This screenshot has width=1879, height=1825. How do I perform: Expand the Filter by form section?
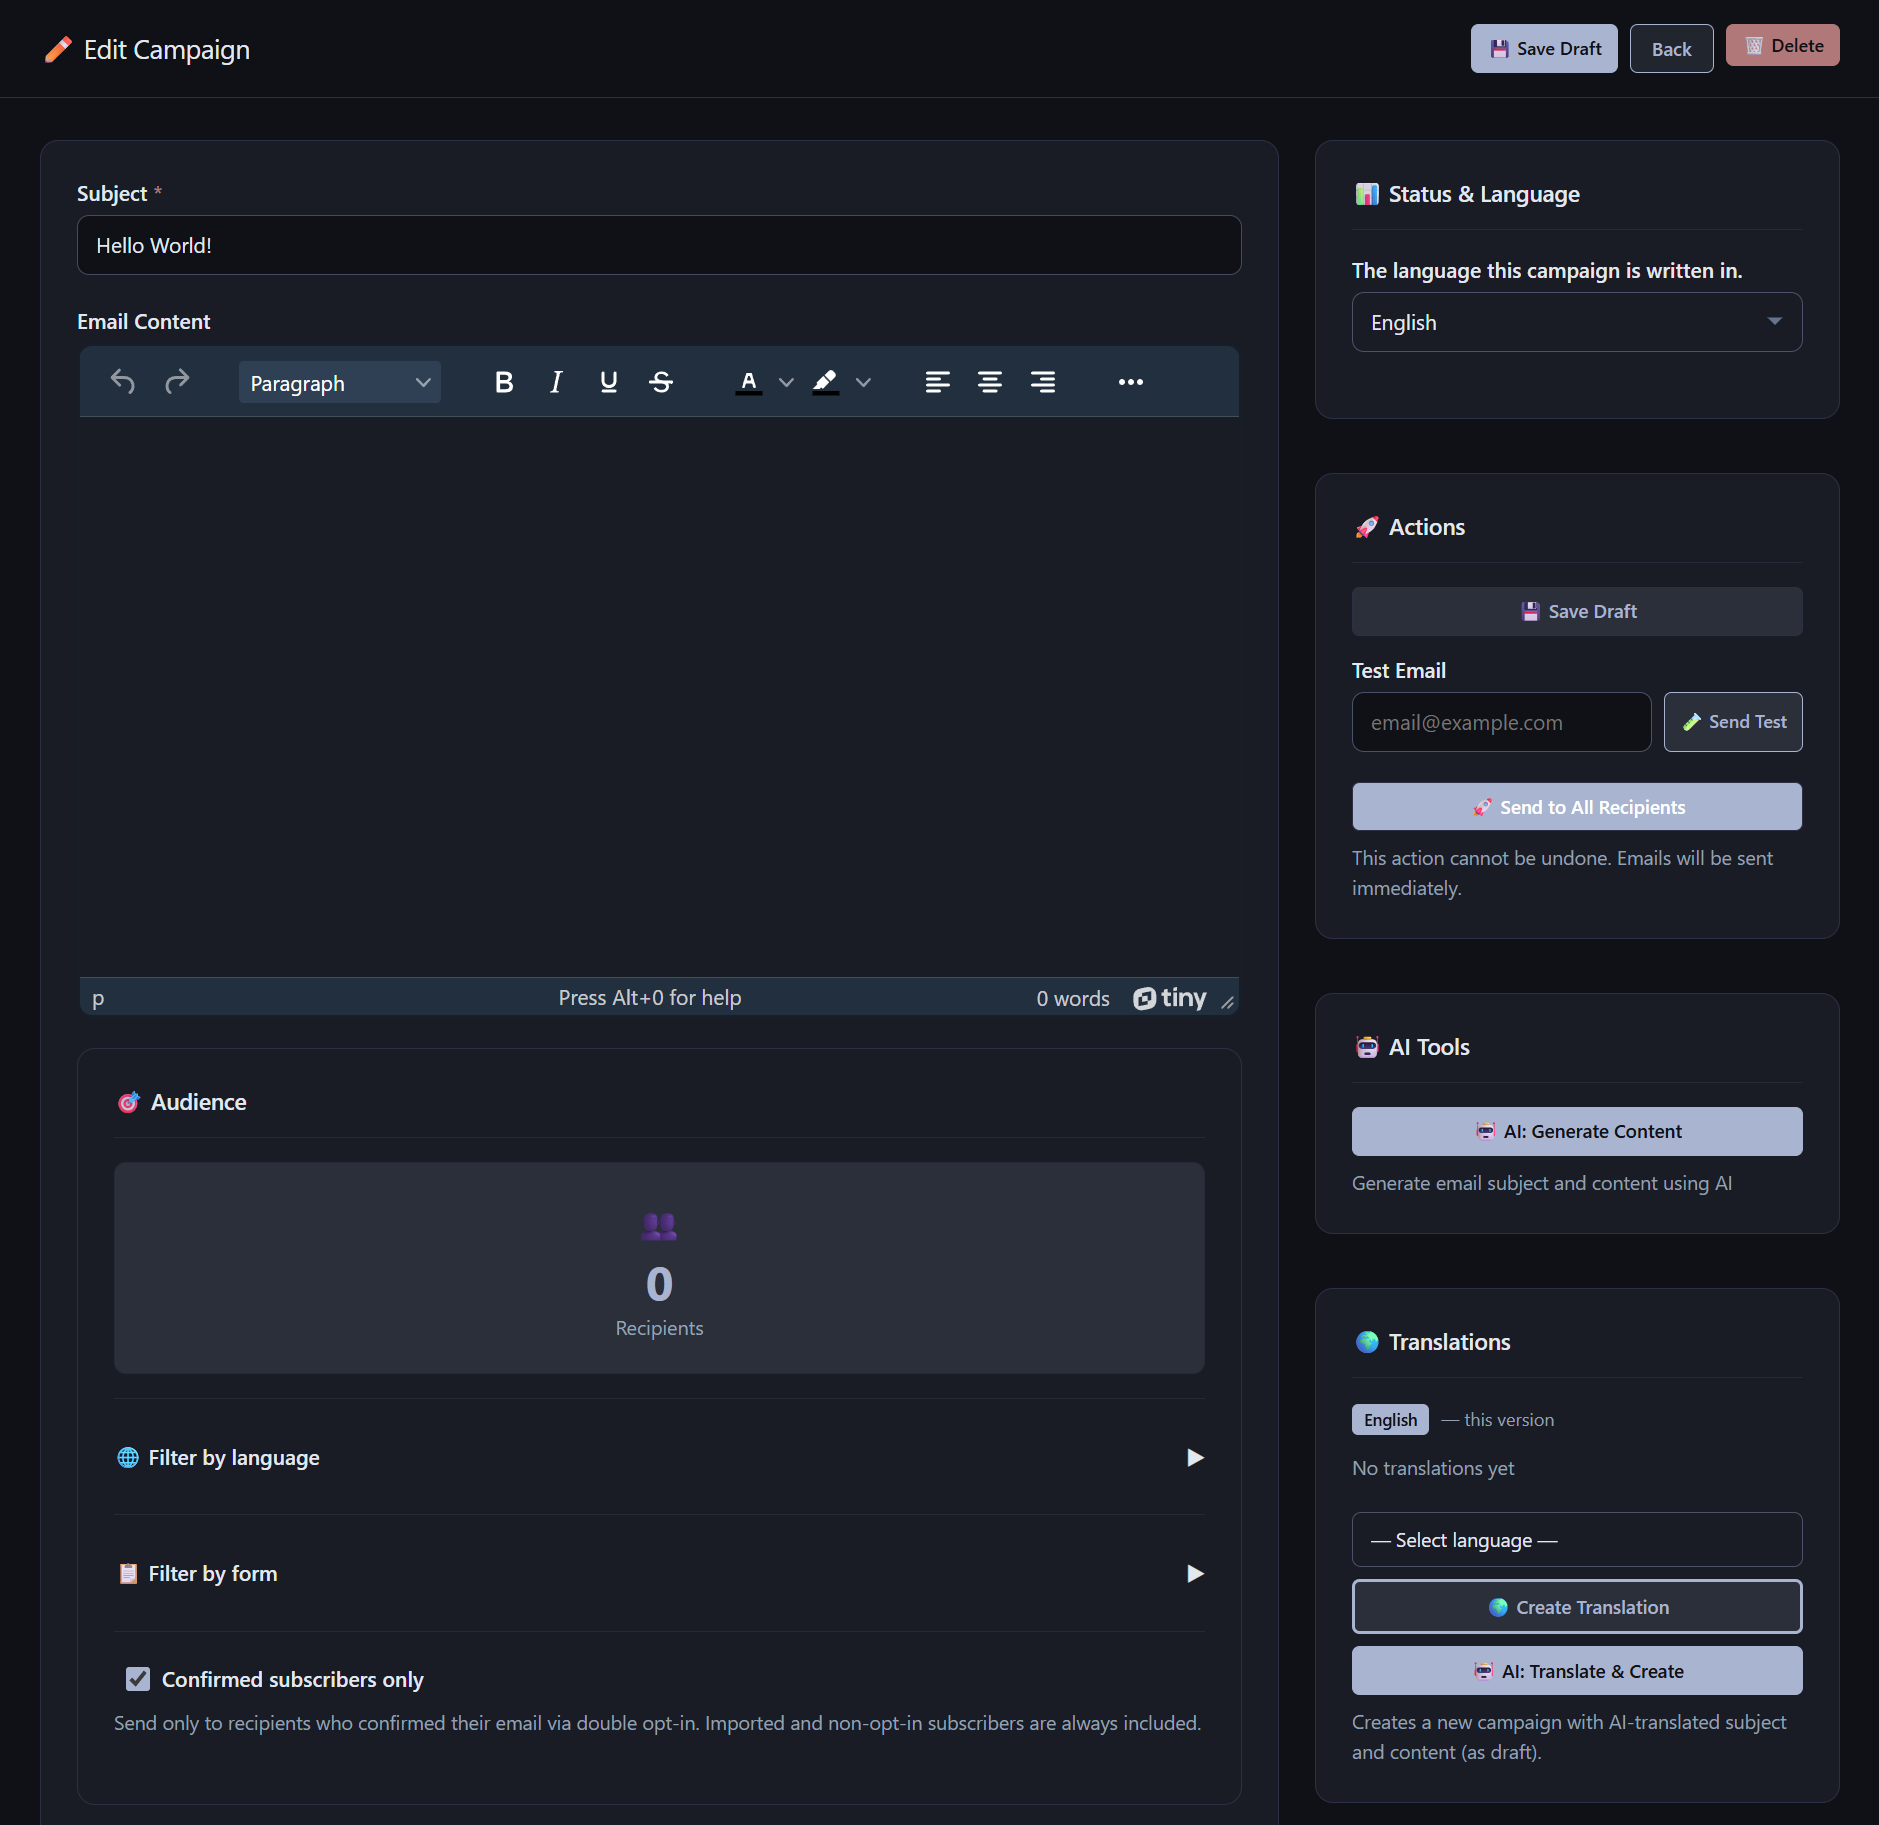pos(660,1574)
